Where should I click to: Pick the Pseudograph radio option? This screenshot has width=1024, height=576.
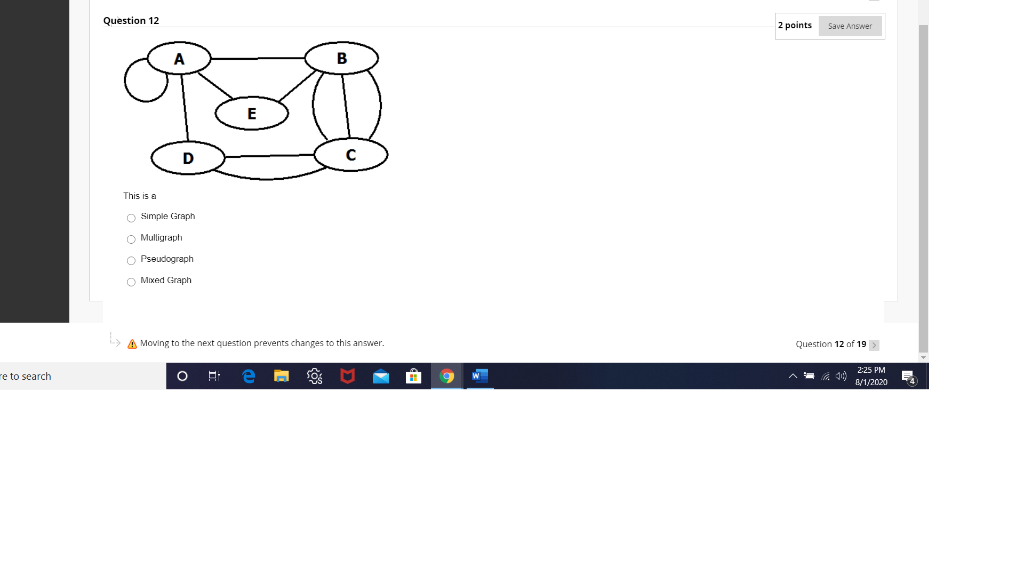point(131,261)
